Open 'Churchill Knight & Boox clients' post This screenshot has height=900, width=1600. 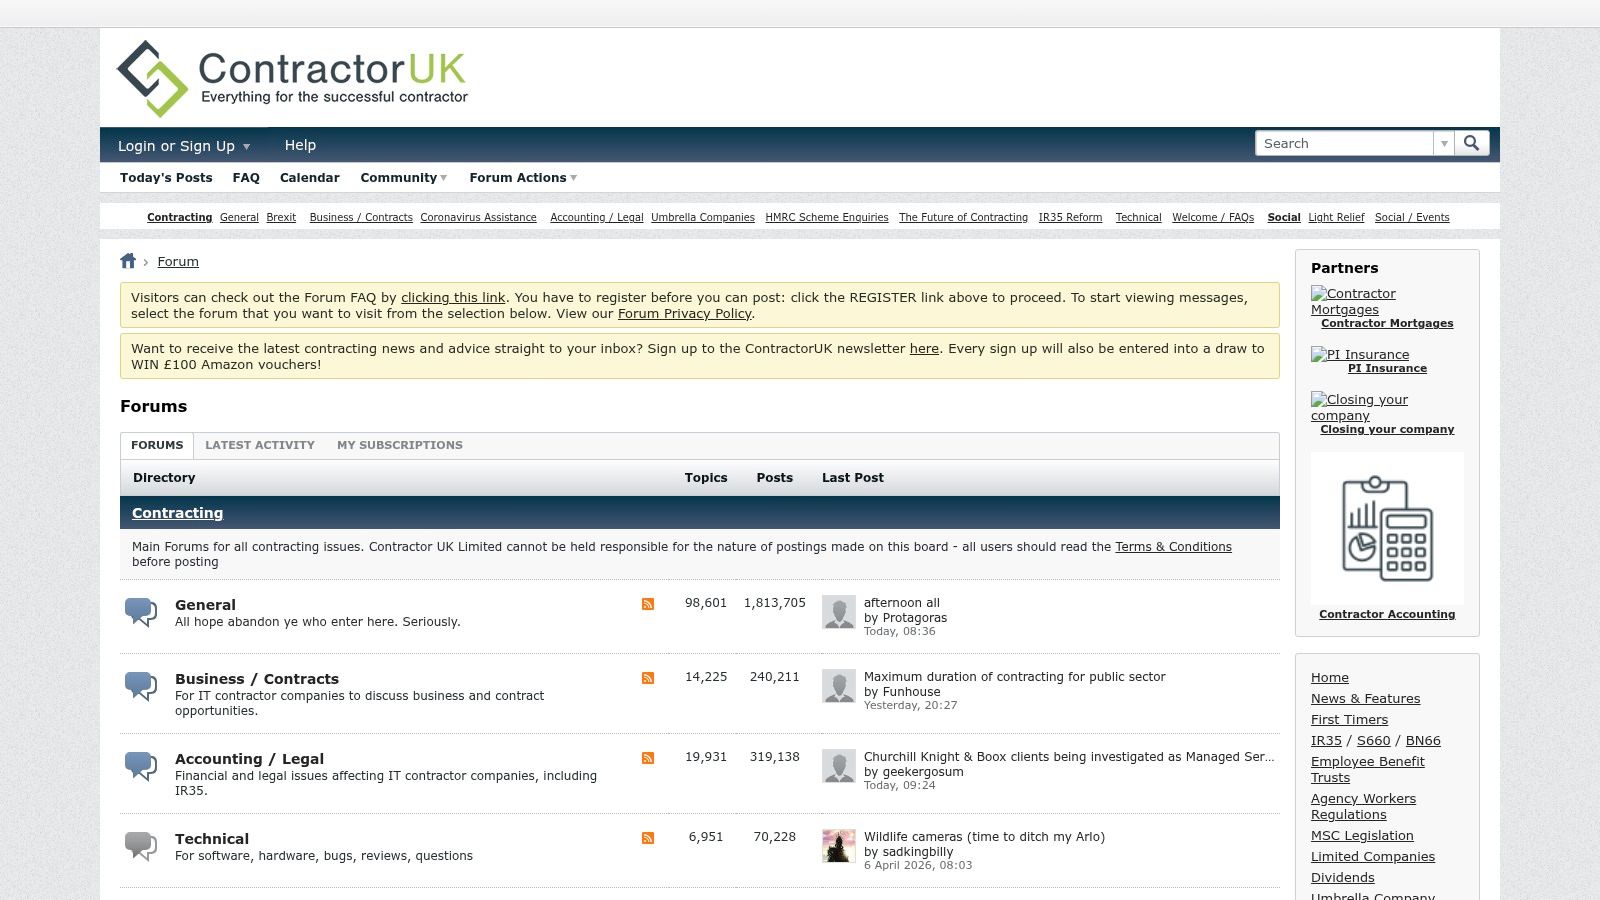(x=1069, y=757)
